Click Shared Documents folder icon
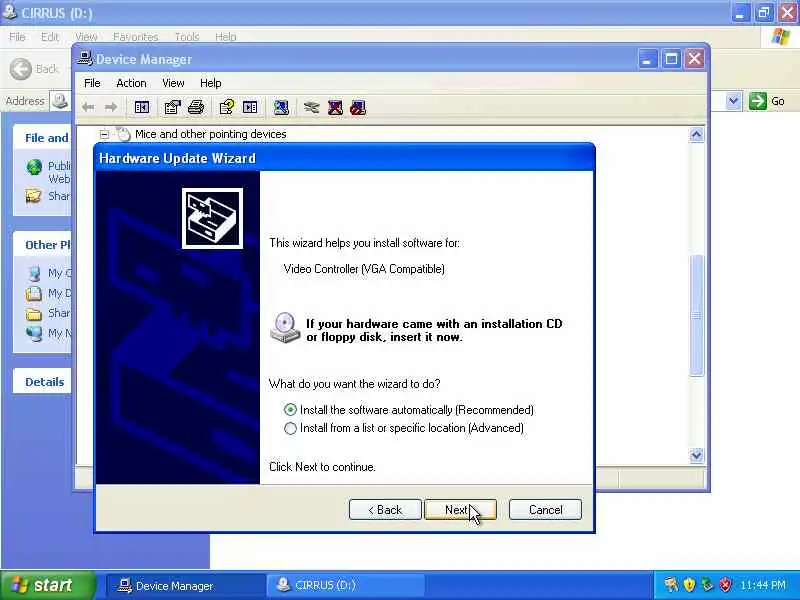This screenshot has width=800, height=600. pos(34,313)
